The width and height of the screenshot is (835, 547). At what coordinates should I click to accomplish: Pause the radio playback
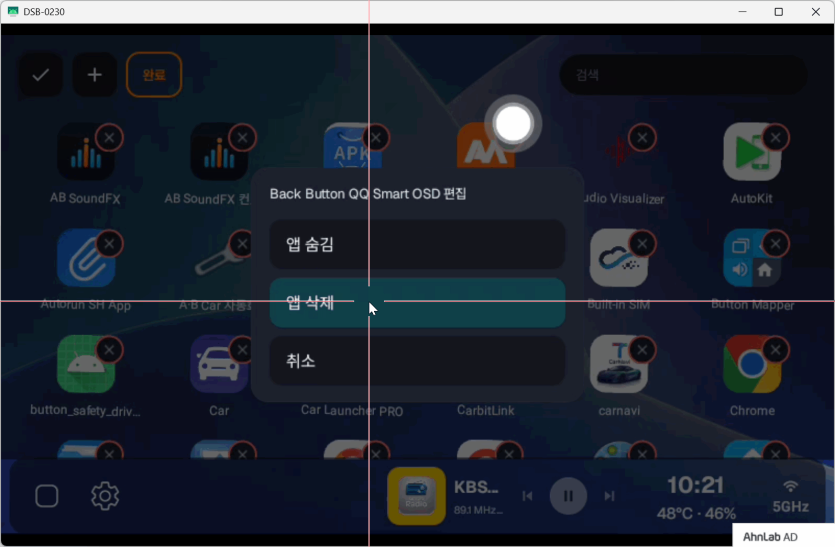[568, 496]
